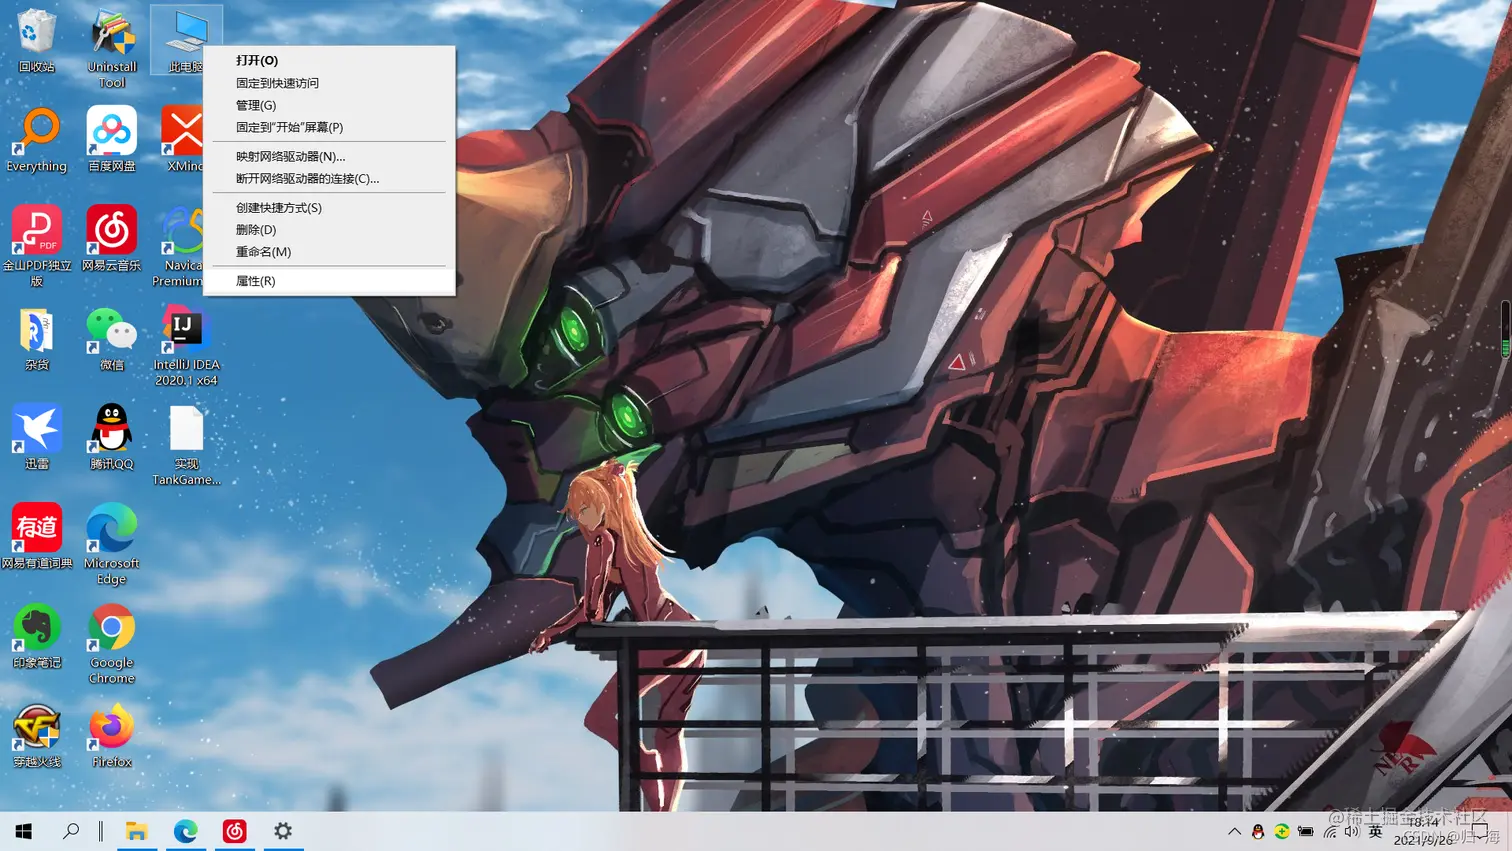The width and height of the screenshot is (1512, 851).
Task: Select the 网易有道词典 desktop icon
Action: [36, 537]
